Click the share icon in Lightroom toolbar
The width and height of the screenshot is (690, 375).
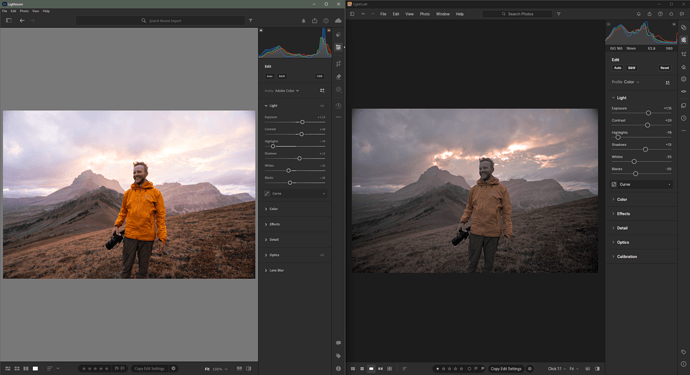point(315,21)
